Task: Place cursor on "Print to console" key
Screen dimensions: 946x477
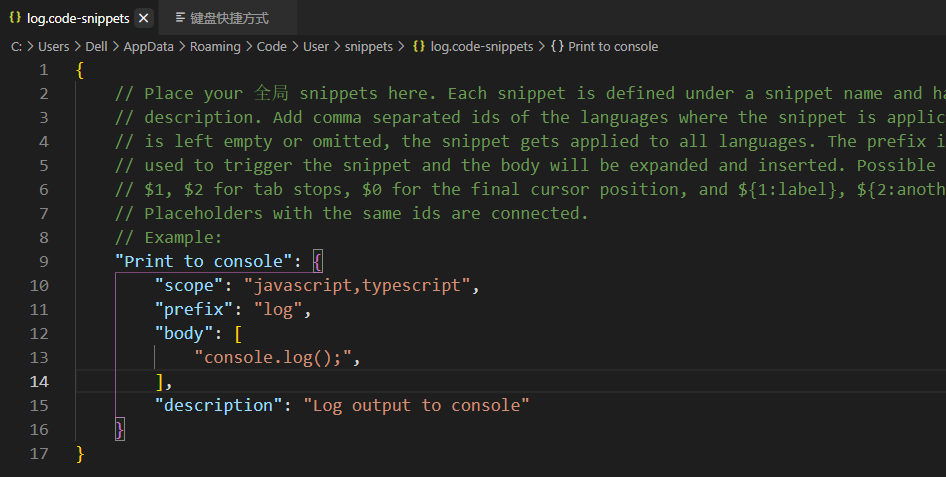Action: (x=204, y=262)
